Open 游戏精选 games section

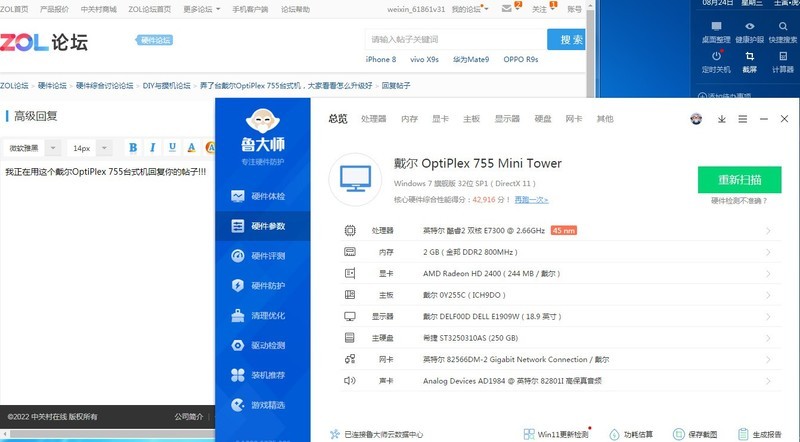[262, 405]
